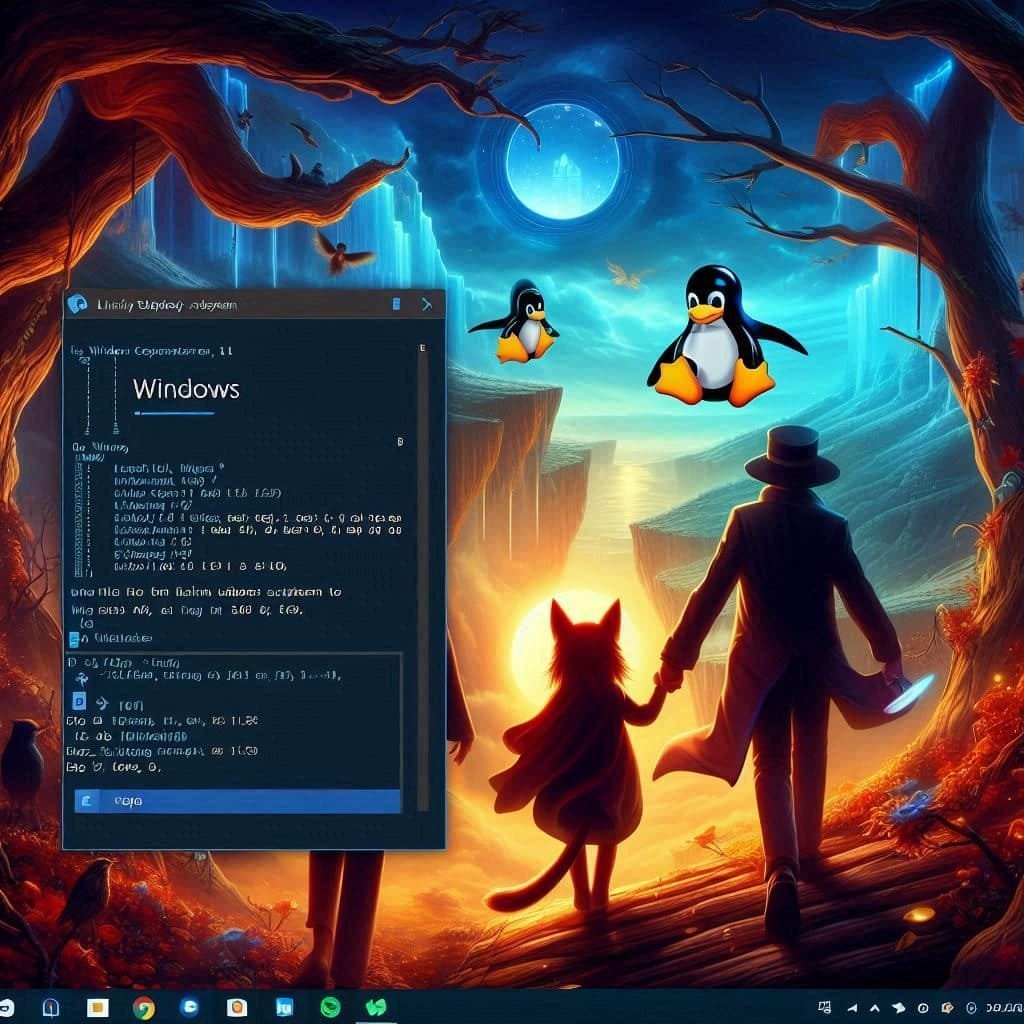This screenshot has height=1024, width=1024.
Task: Click the hidden icons chevron in the system tray
Action: (875, 1007)
